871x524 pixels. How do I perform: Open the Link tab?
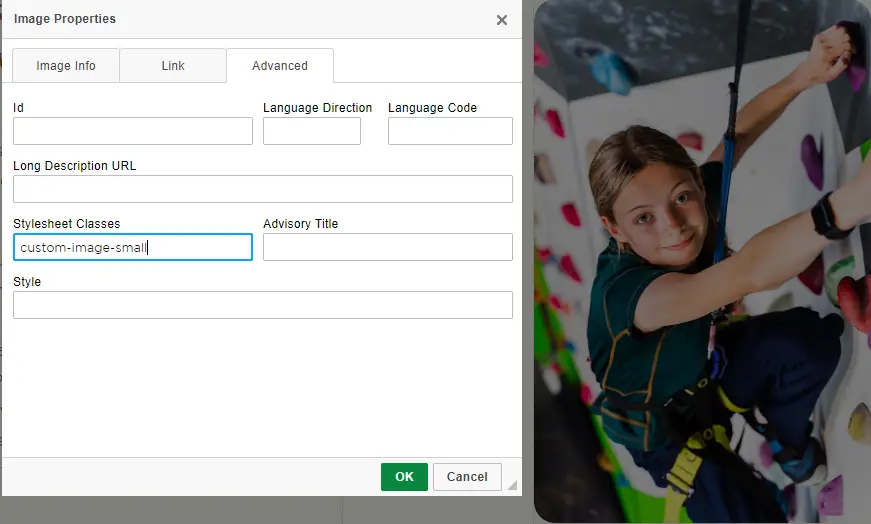(x=173, y=66)
